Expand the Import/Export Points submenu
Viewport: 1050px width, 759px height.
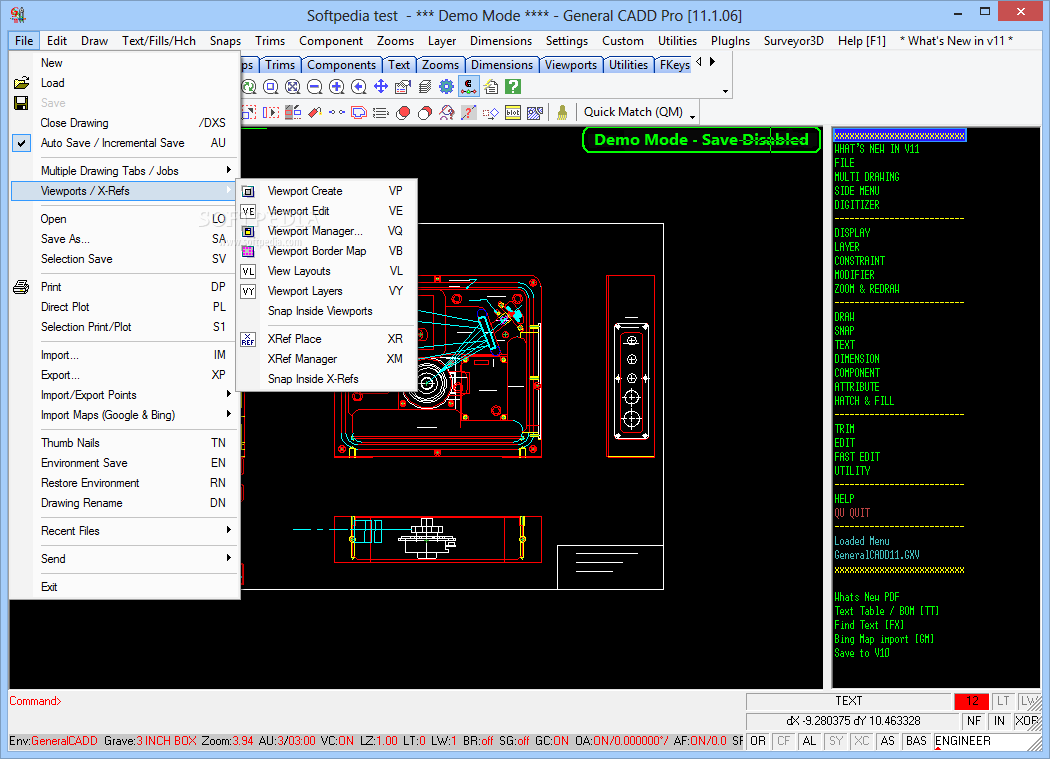[125, 395]
